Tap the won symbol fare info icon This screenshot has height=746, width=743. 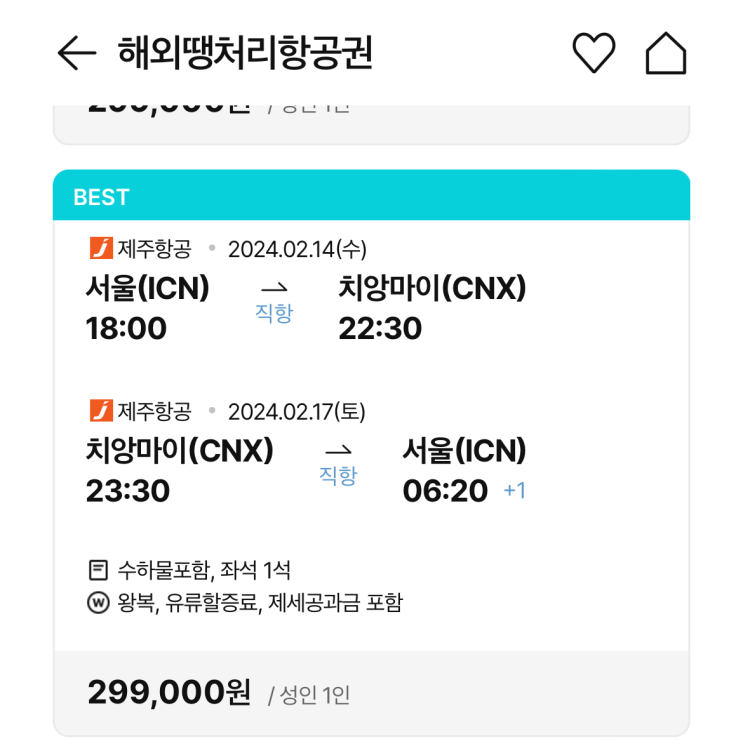click(x=98, y=603)
